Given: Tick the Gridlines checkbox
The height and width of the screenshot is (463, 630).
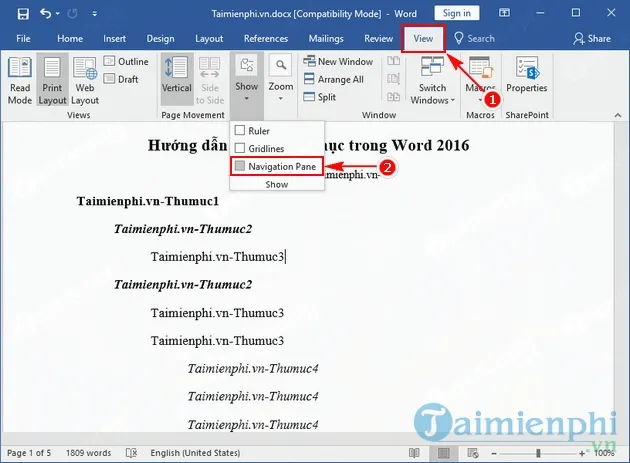Looking at the screenshot, I should coord(239,148).
